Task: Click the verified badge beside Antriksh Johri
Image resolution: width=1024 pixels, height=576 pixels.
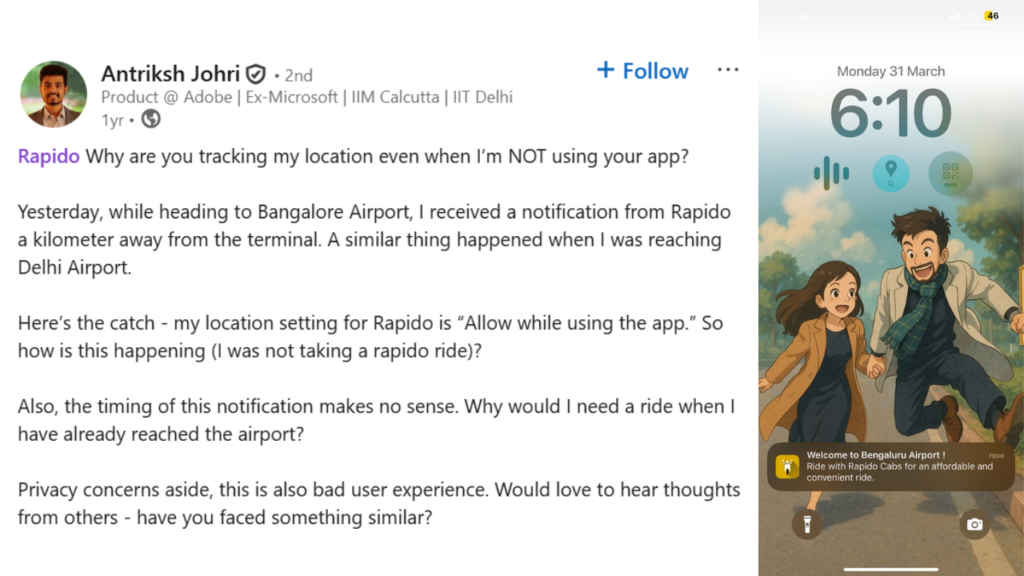Action: [255, 73]
